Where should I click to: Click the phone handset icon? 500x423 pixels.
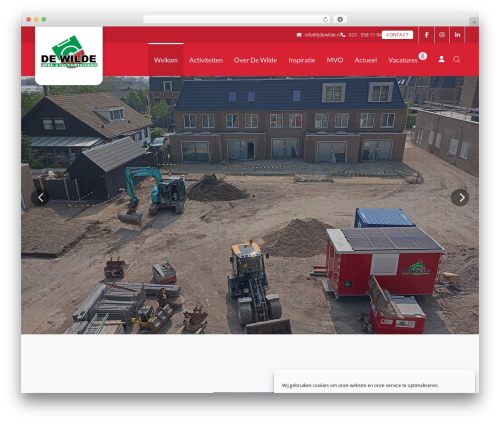[x=343, y=35]
